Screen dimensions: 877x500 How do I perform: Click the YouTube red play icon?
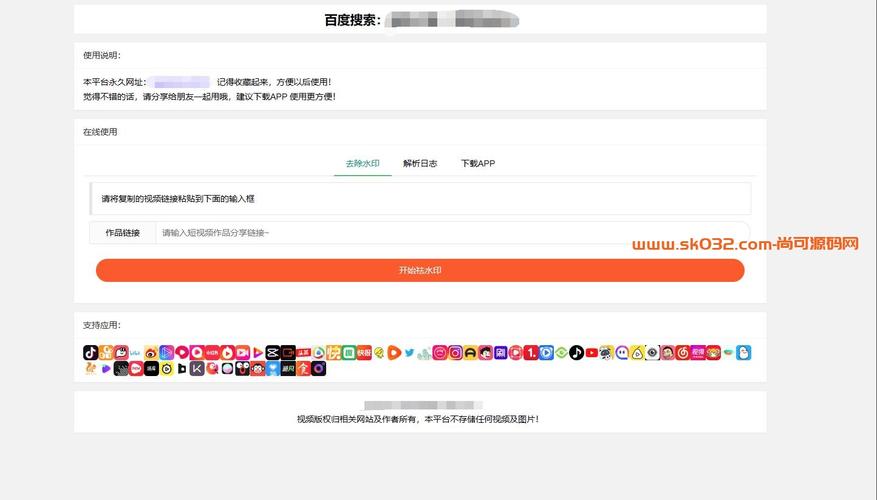592,352
